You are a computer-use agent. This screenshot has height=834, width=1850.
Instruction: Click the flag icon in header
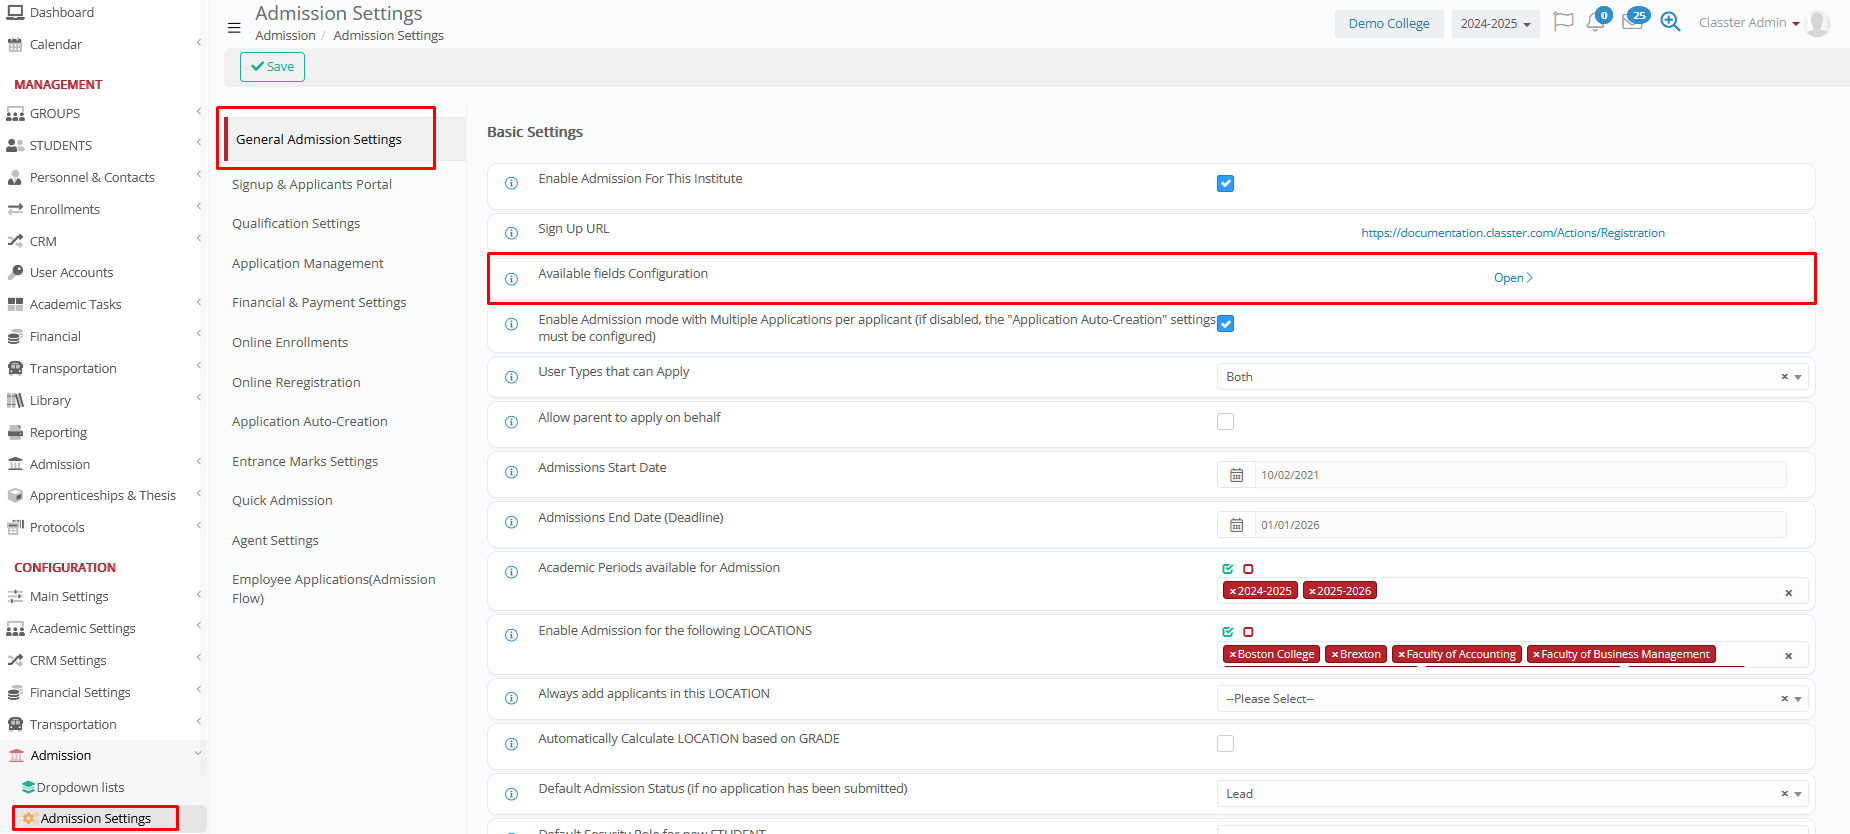pos(1563,22)
